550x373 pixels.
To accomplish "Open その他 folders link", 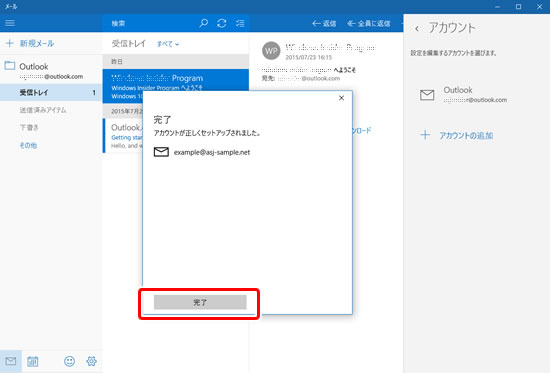I will click(x=28, y=145).
